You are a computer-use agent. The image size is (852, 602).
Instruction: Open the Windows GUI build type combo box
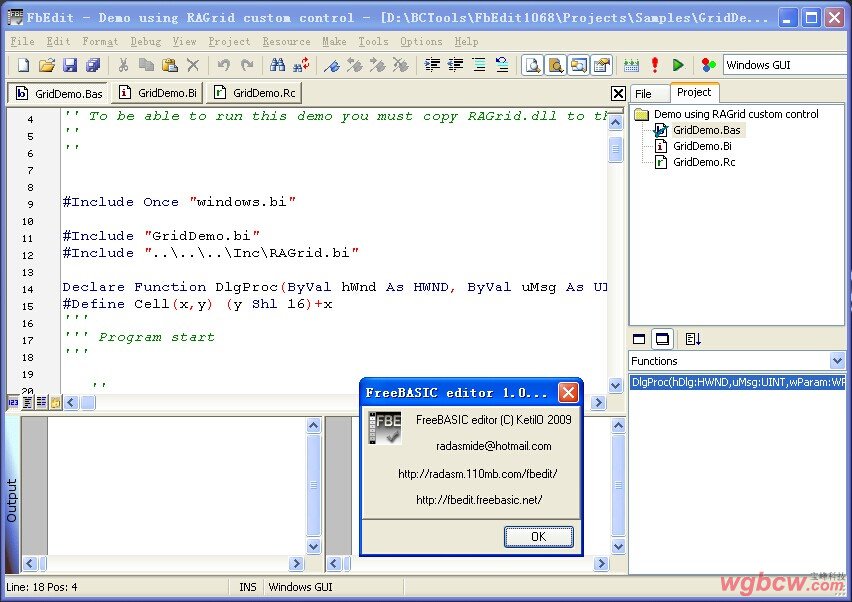pos(787,65)
